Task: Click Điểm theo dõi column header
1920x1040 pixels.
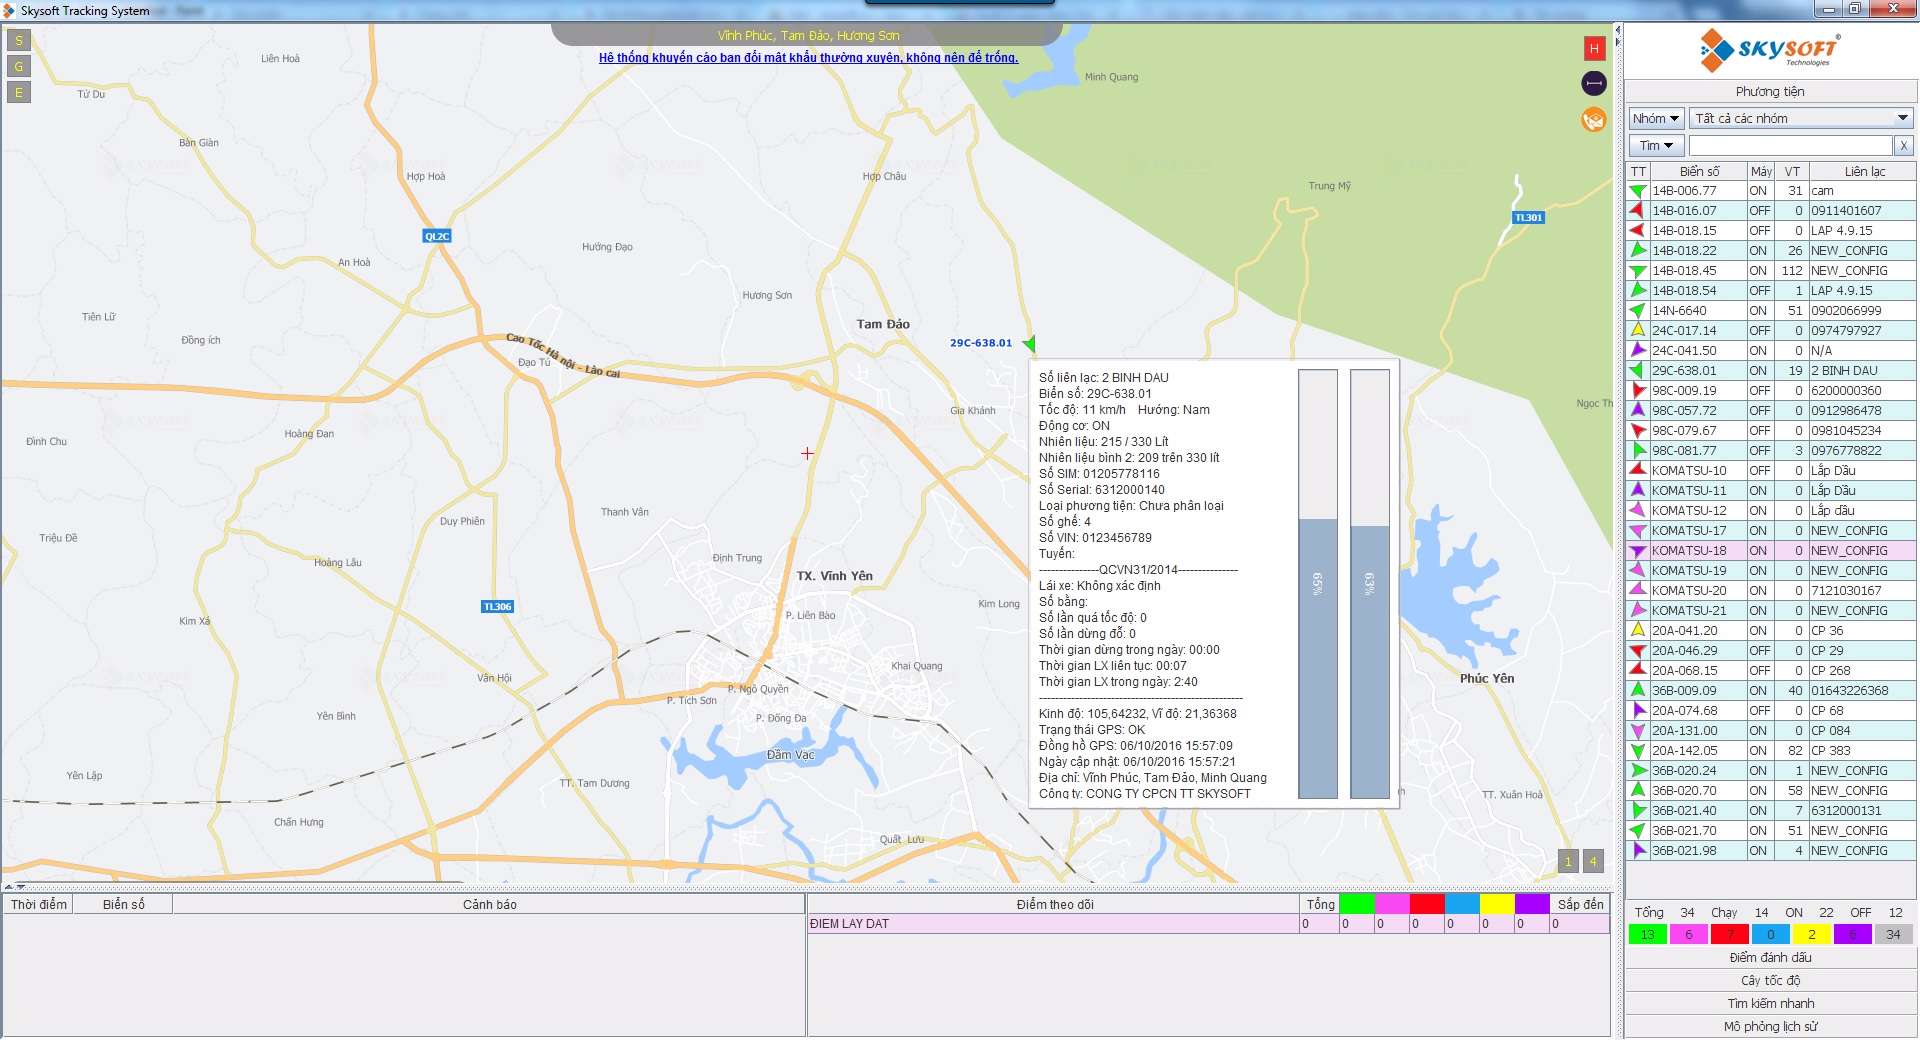Action: click(x=1054, y=904)
